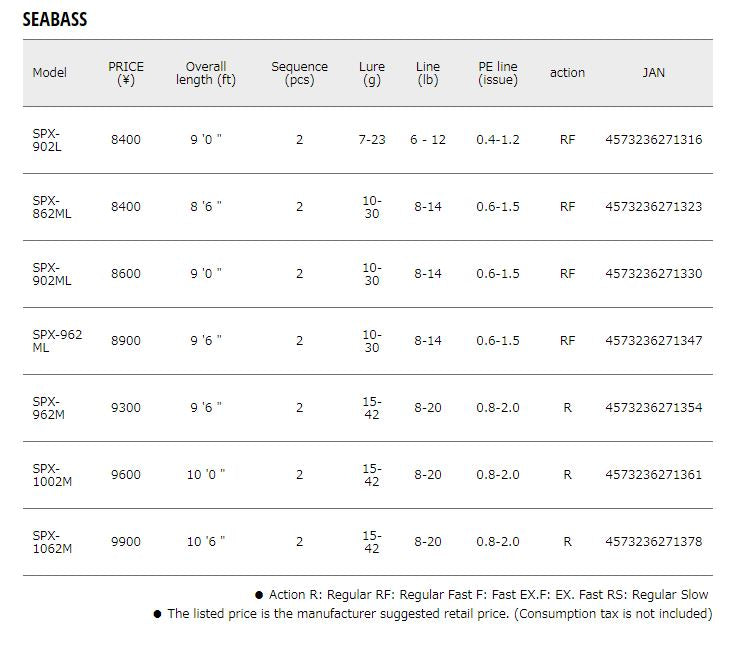Select the SPX-902ML model cell
This screenshot has width=749, height=649.
pos(51,274)
